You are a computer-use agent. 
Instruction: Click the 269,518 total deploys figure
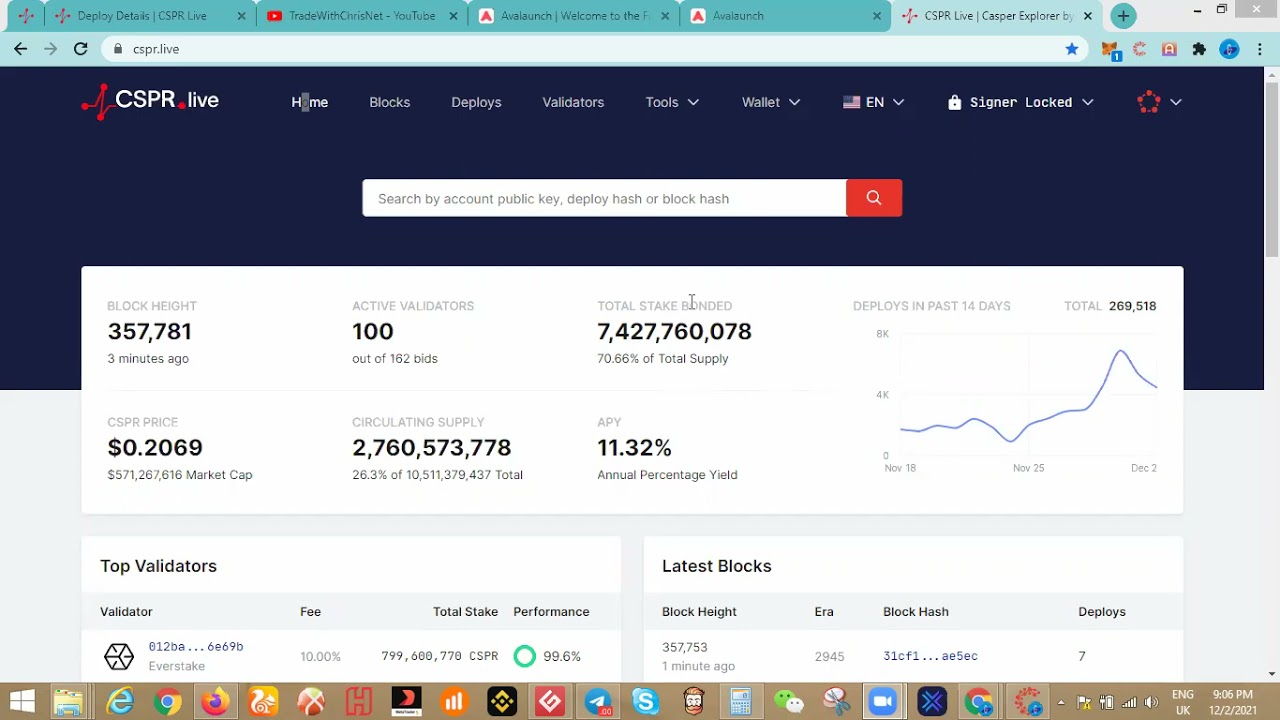tap(1132, 306)
